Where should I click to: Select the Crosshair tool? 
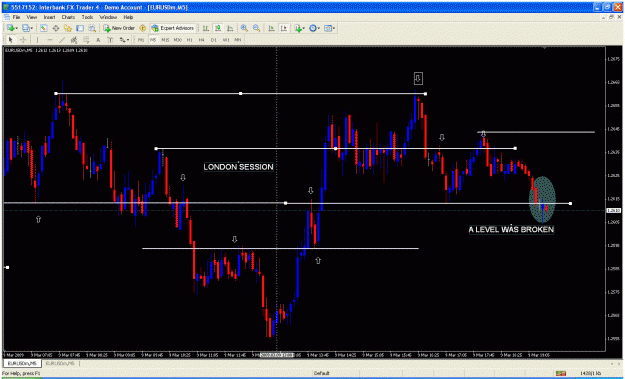[23, 40]
